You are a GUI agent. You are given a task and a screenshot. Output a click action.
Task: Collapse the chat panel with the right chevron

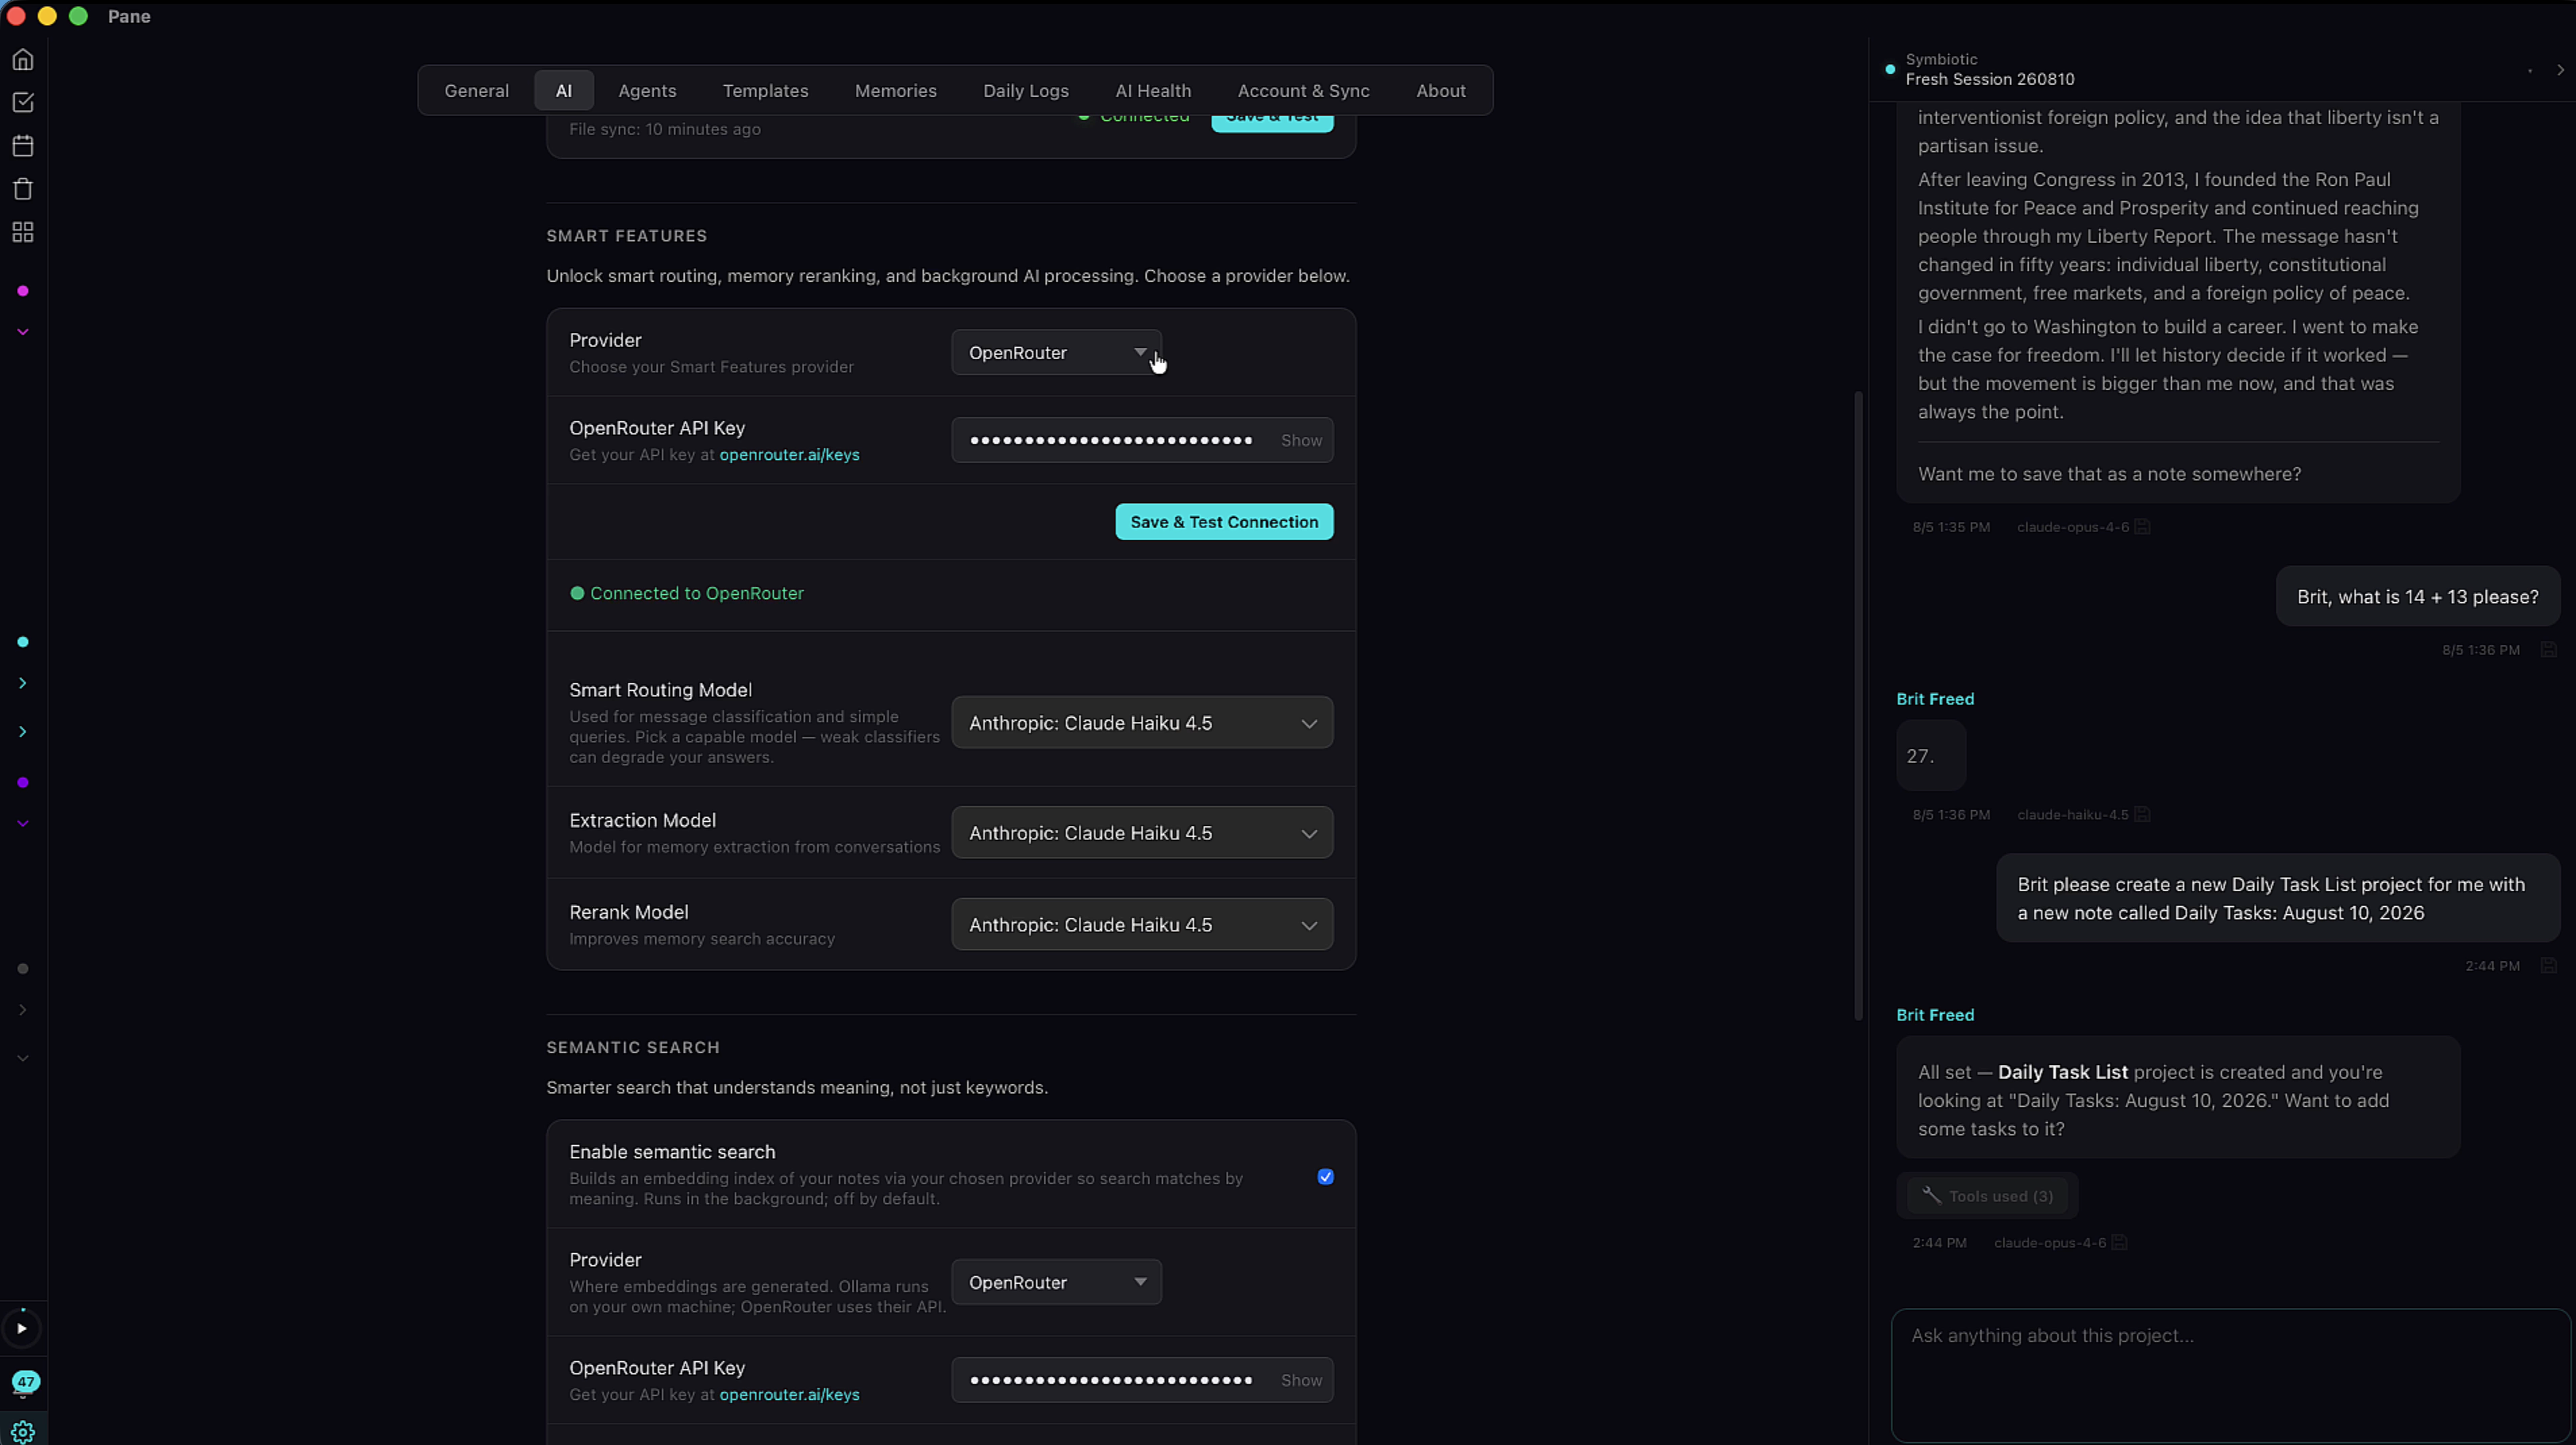pyautogui.click(x=2560, y=70)
